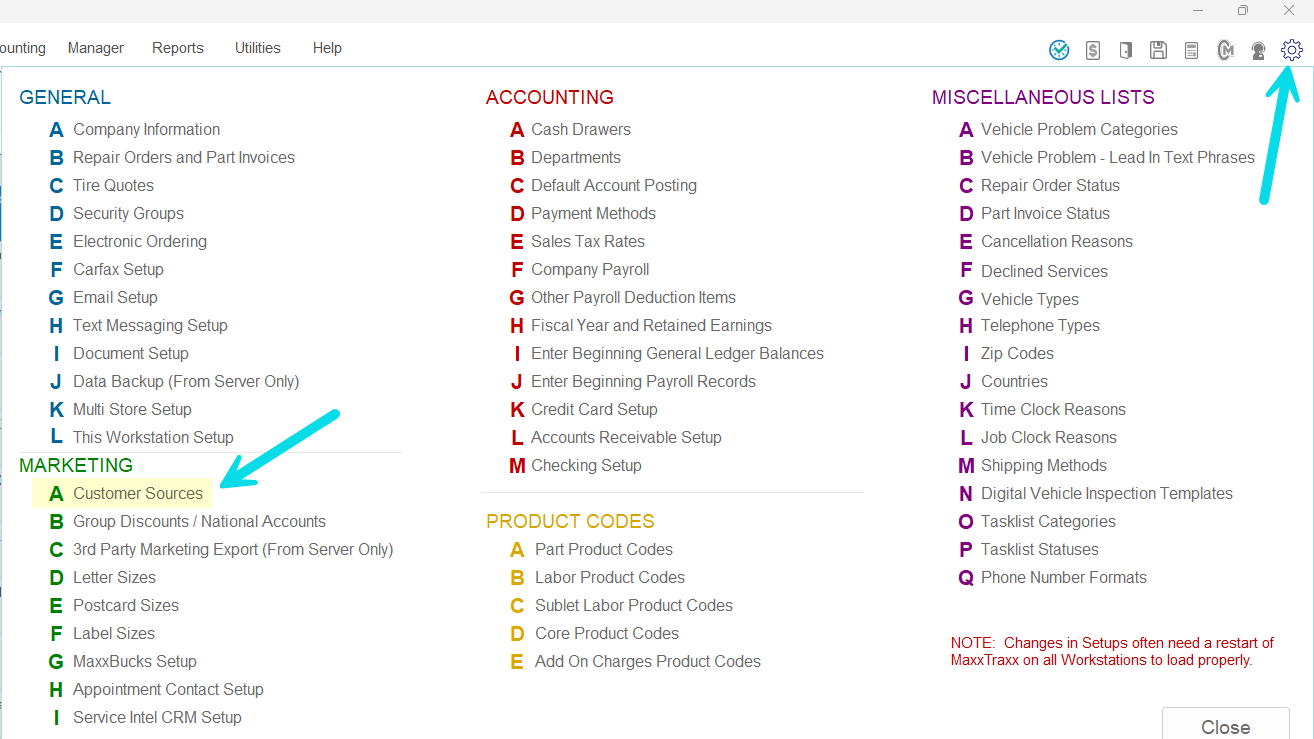
Task: Click the dollar sign document icon
Action: coord(1093,50)
